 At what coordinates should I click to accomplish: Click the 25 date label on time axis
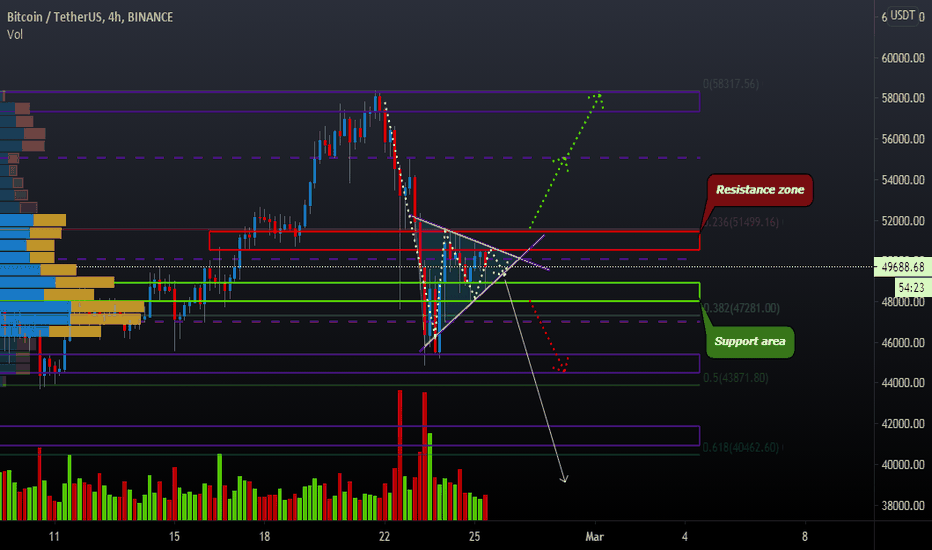click(x=474, y=537)
